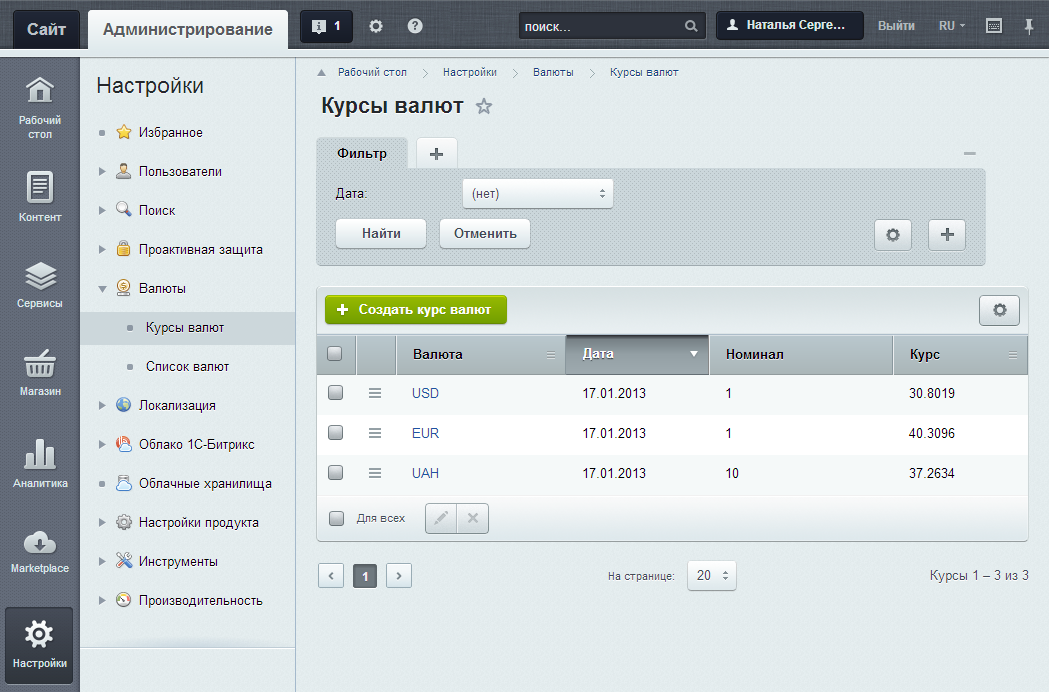
Task: Toggle the select-all header checkbox
Action: coord(335,354)
